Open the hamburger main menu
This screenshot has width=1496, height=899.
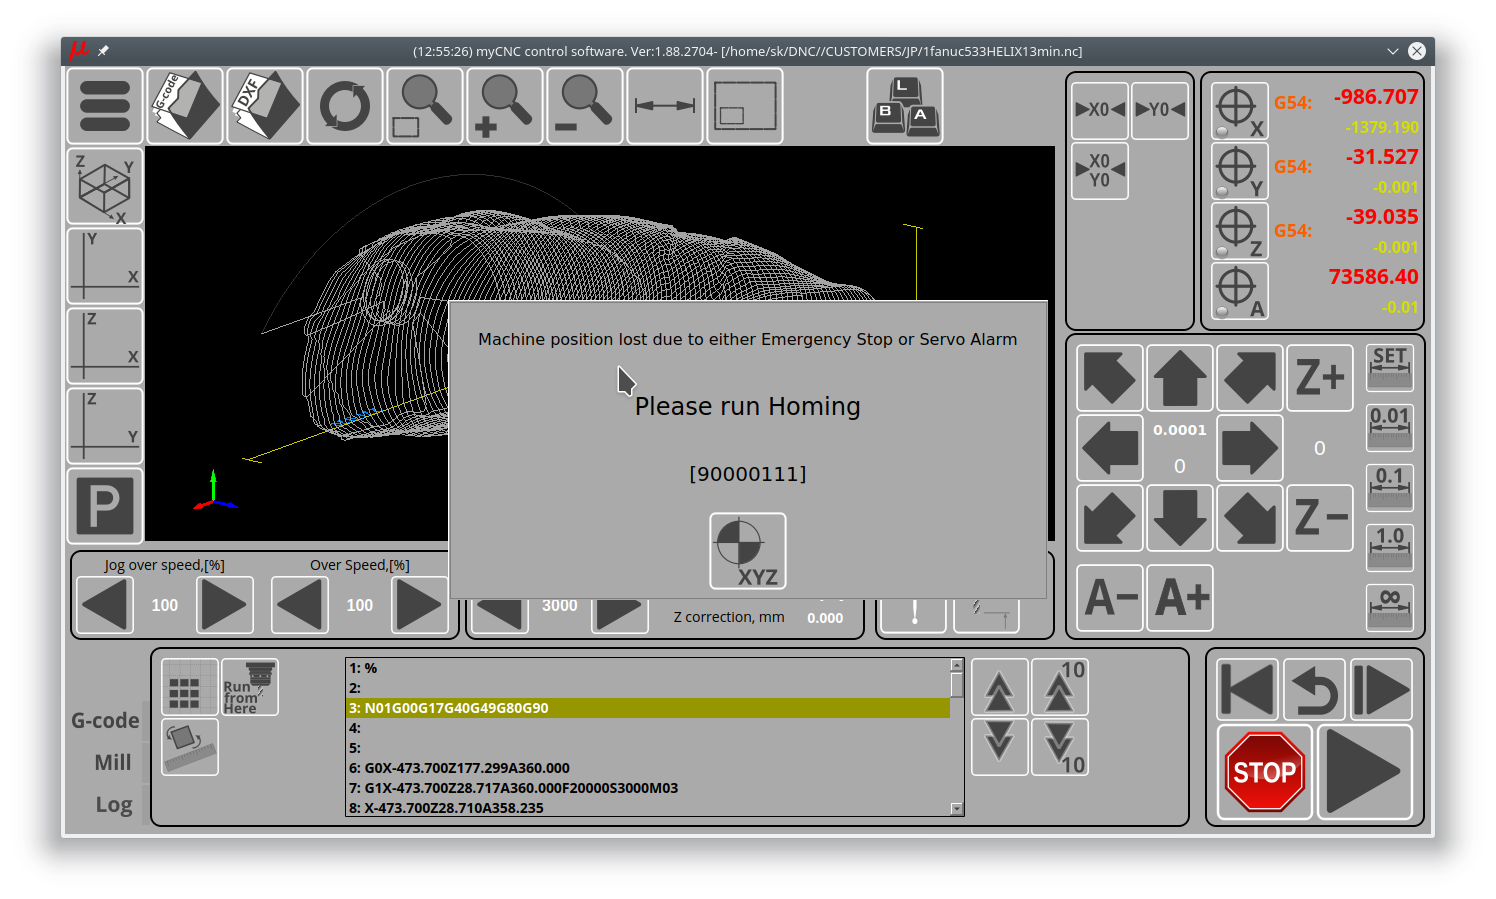(105, 106)
